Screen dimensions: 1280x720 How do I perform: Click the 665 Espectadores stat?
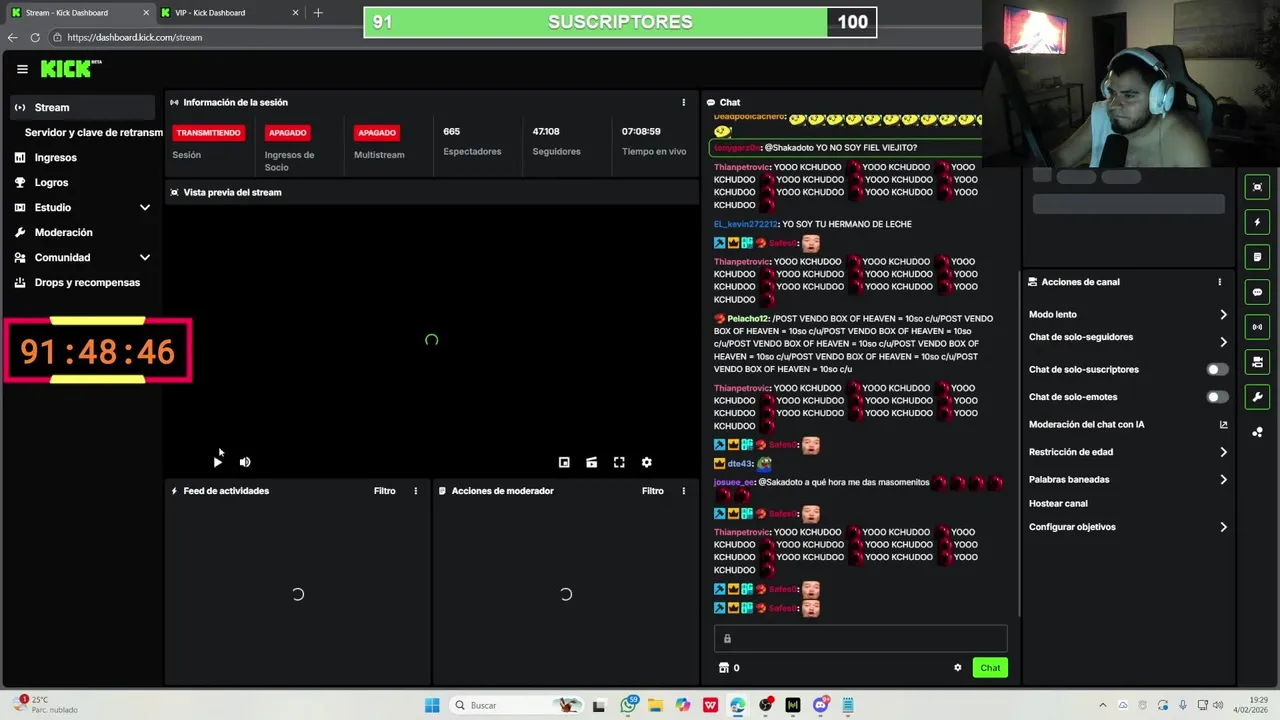472,141
